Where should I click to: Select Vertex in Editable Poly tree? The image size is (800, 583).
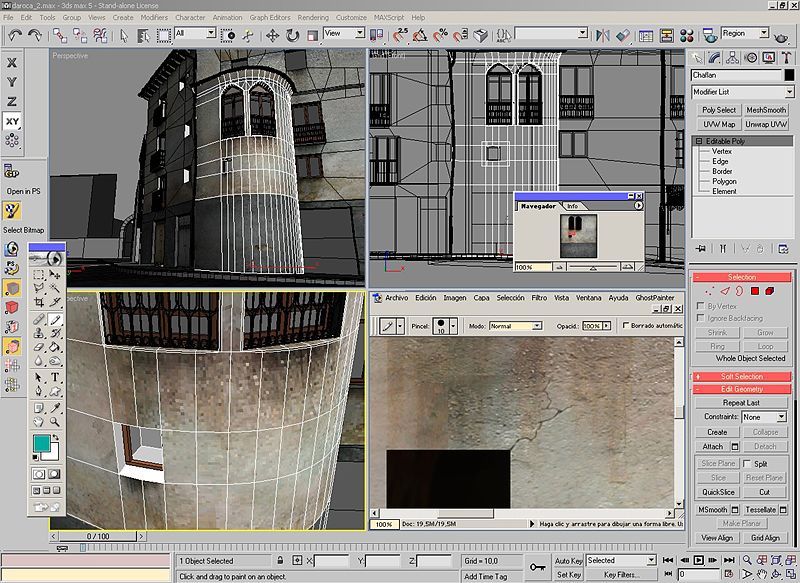[x=721, y=151]
